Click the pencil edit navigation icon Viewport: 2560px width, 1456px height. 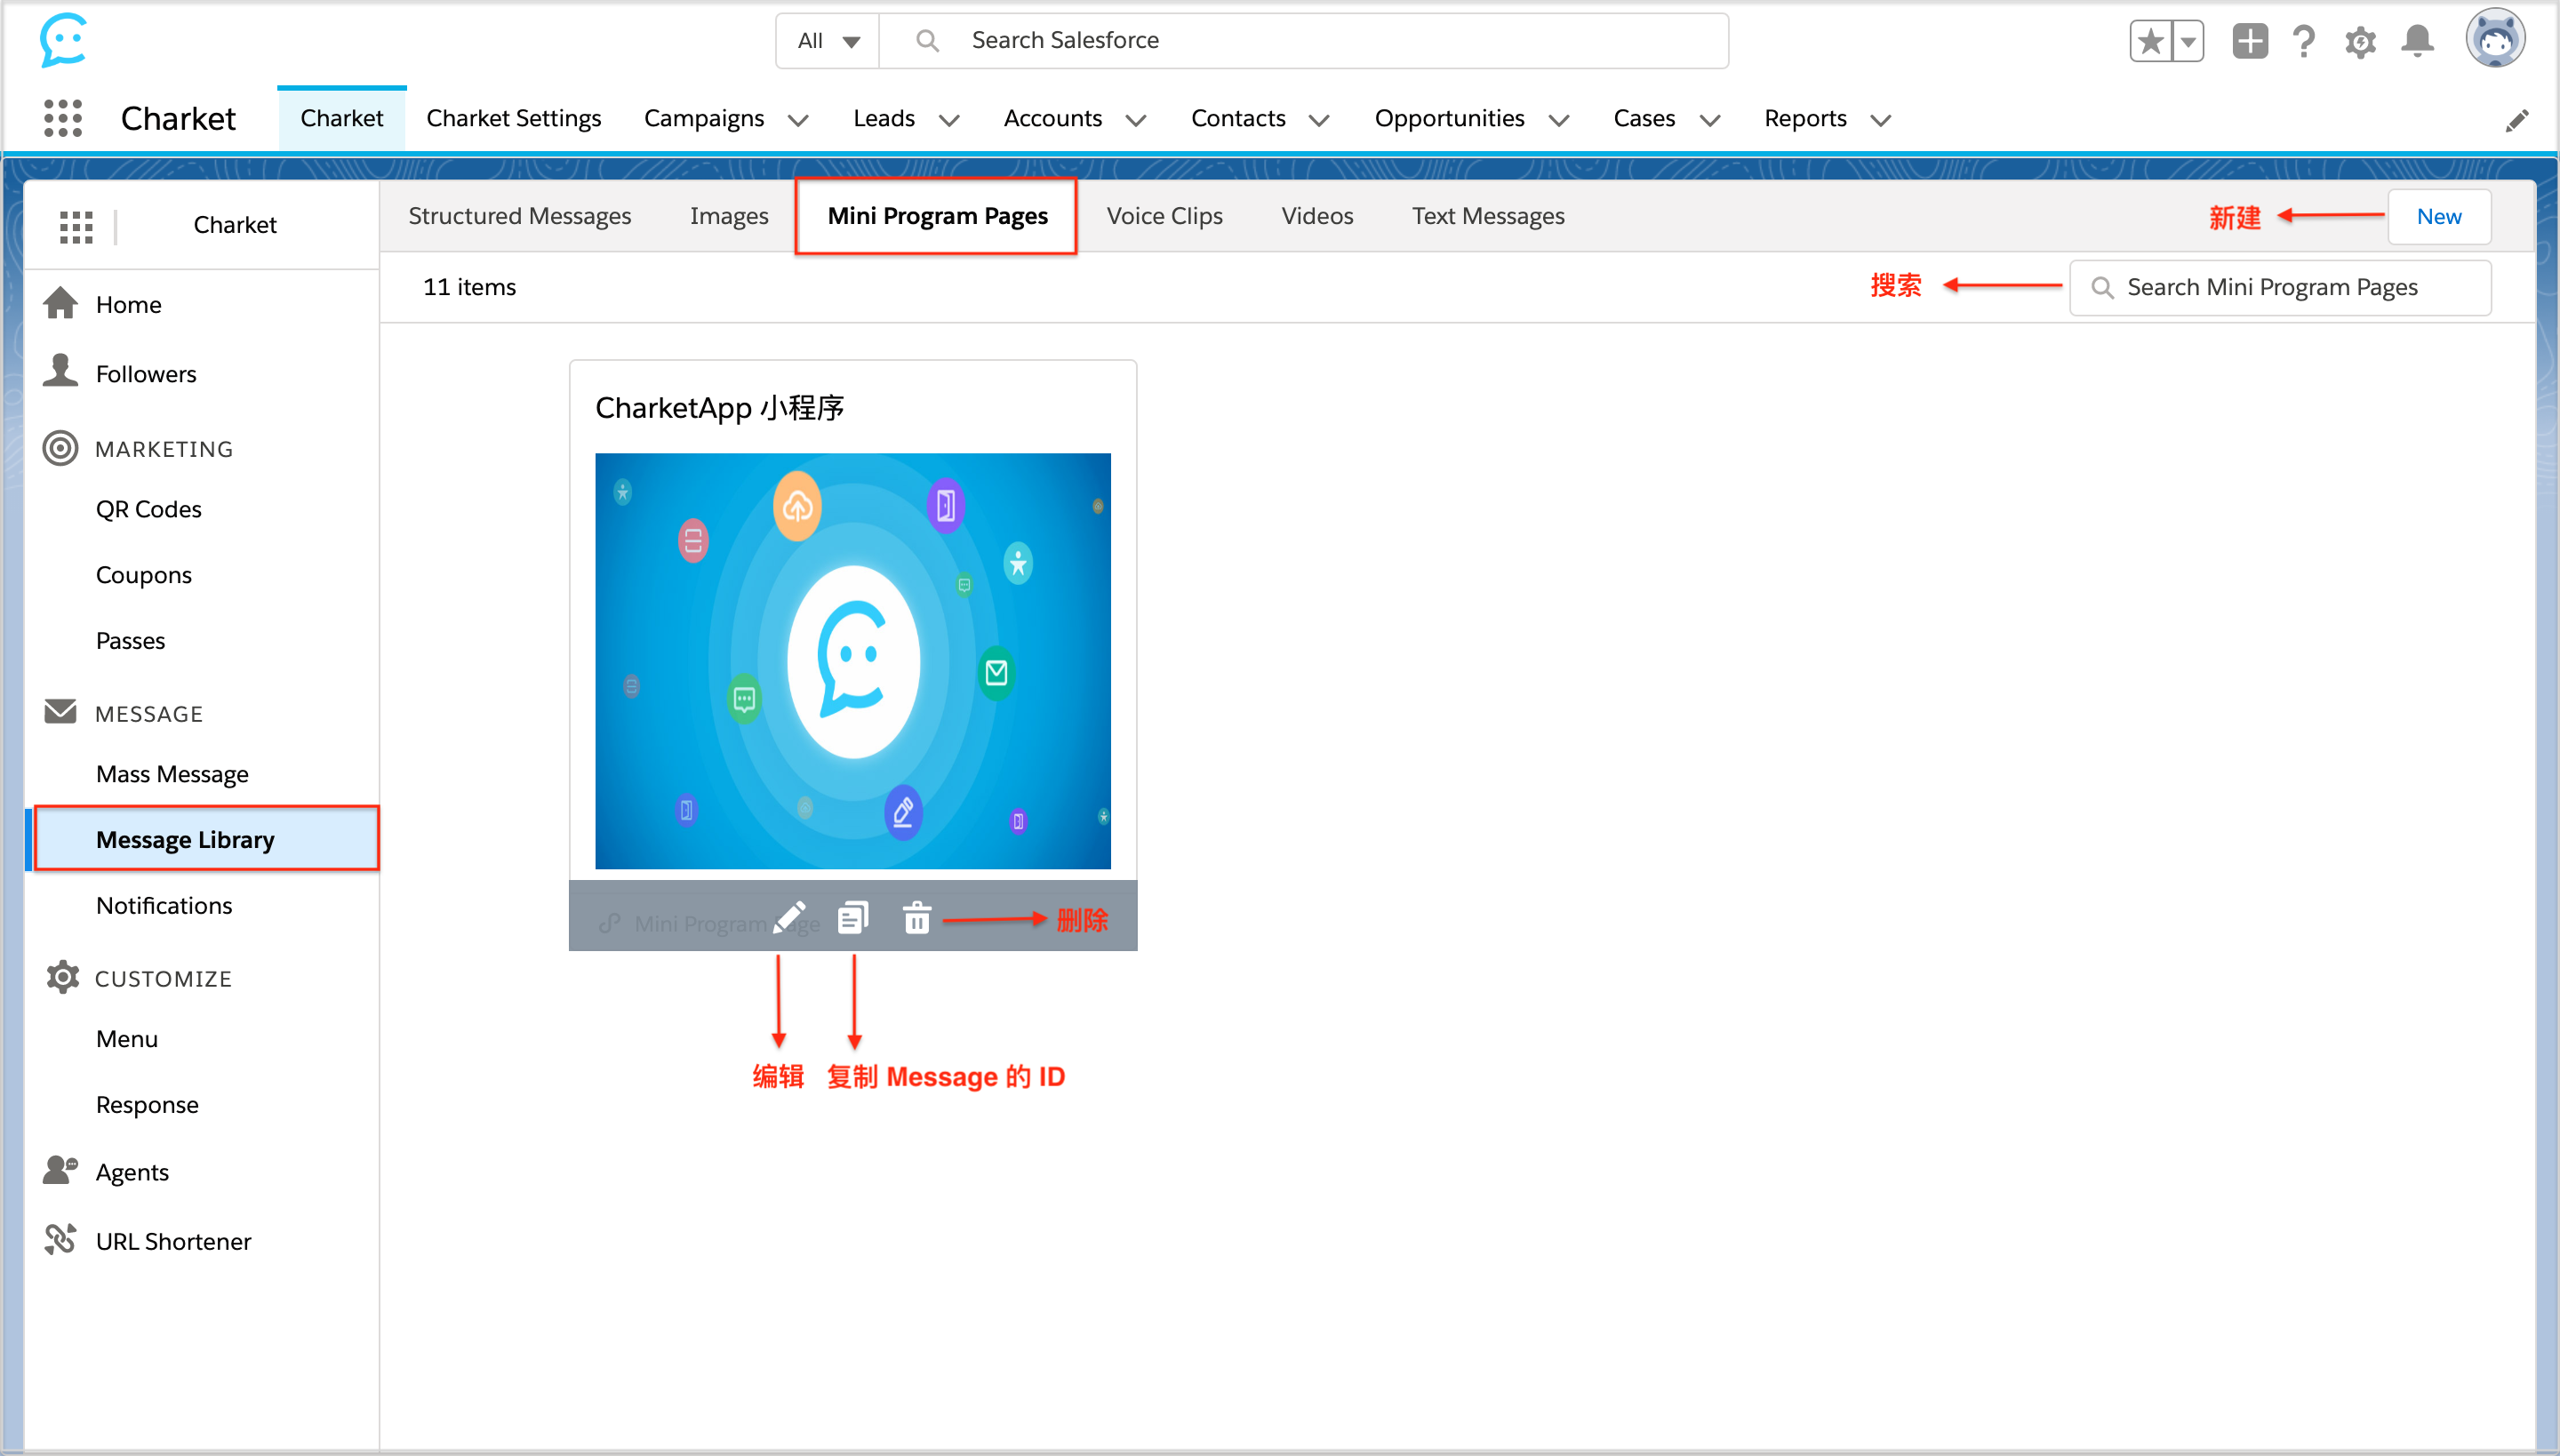click(x=2517, y=120)
